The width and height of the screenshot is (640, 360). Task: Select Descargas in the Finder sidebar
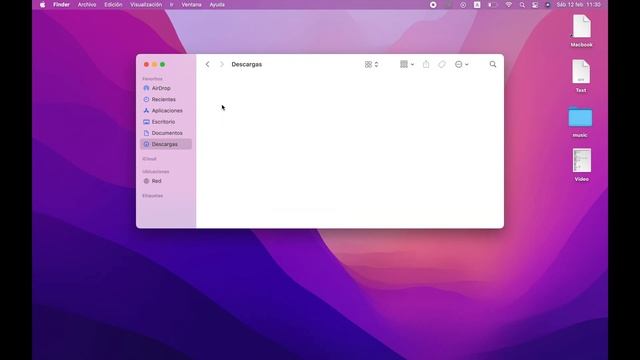point(166,144)
